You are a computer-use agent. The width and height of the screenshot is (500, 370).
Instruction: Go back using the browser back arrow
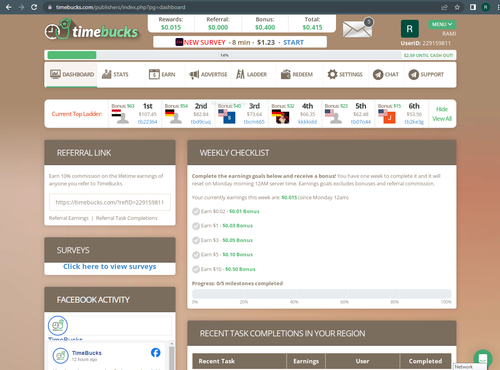pyautogui.click(x=9, y=7)
